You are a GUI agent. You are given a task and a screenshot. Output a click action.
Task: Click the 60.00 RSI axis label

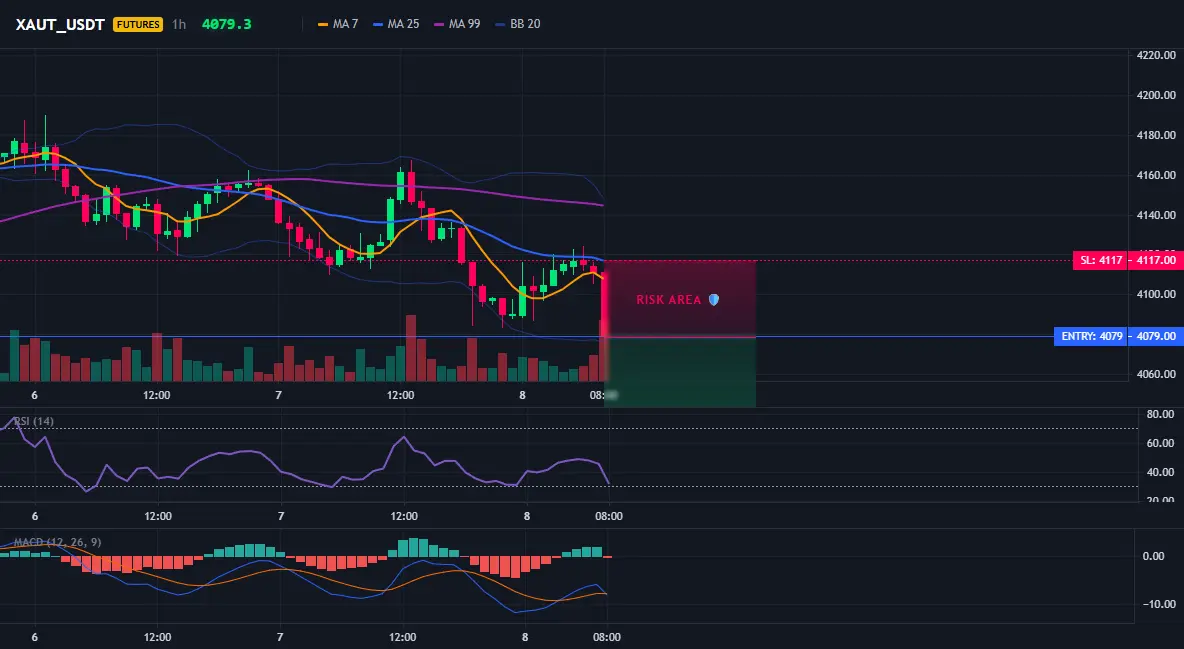(x=1161, y=443)
